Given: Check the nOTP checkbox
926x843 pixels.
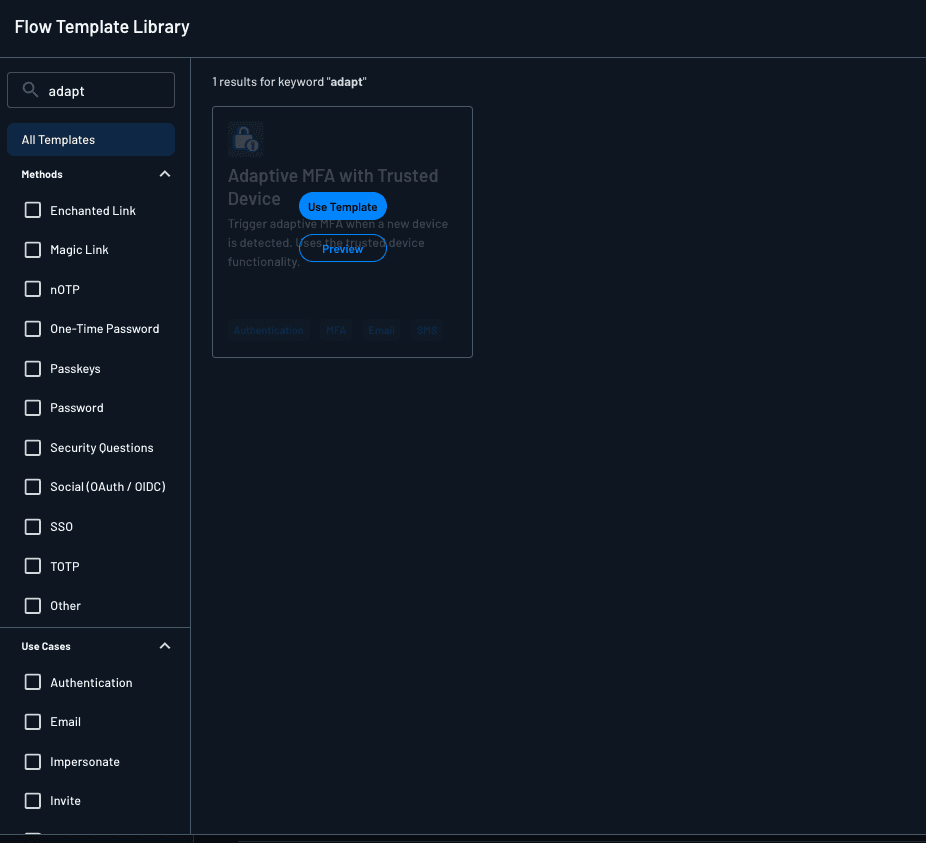Looking at the screenshot, I should tap(33, 289).
